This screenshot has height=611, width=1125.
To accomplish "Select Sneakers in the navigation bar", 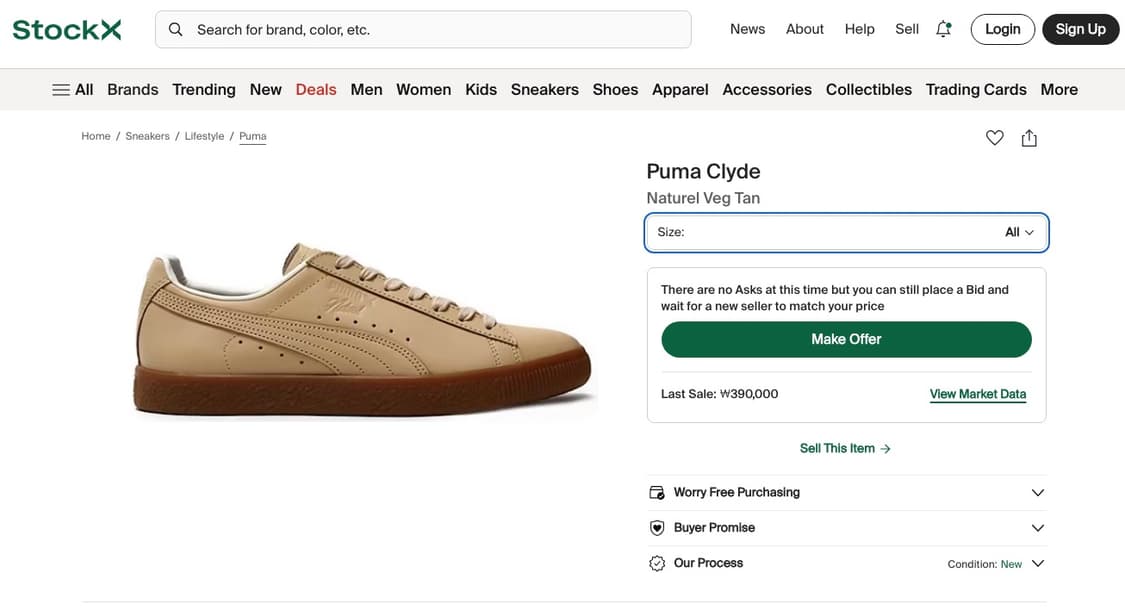I will (x=544, y=90).
